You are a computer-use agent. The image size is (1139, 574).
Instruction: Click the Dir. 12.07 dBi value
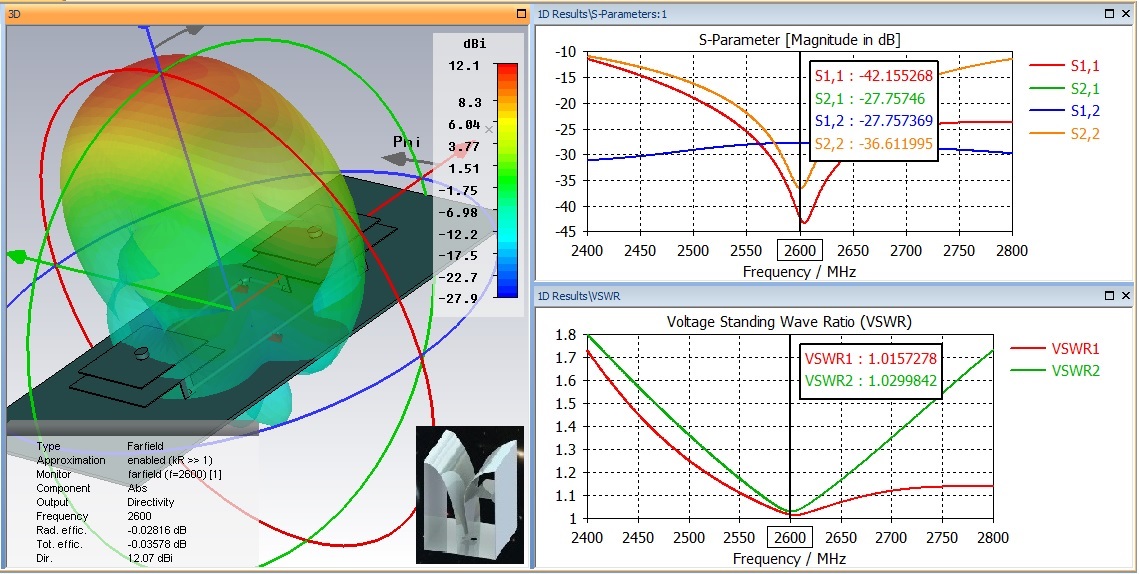pos(150,558)
